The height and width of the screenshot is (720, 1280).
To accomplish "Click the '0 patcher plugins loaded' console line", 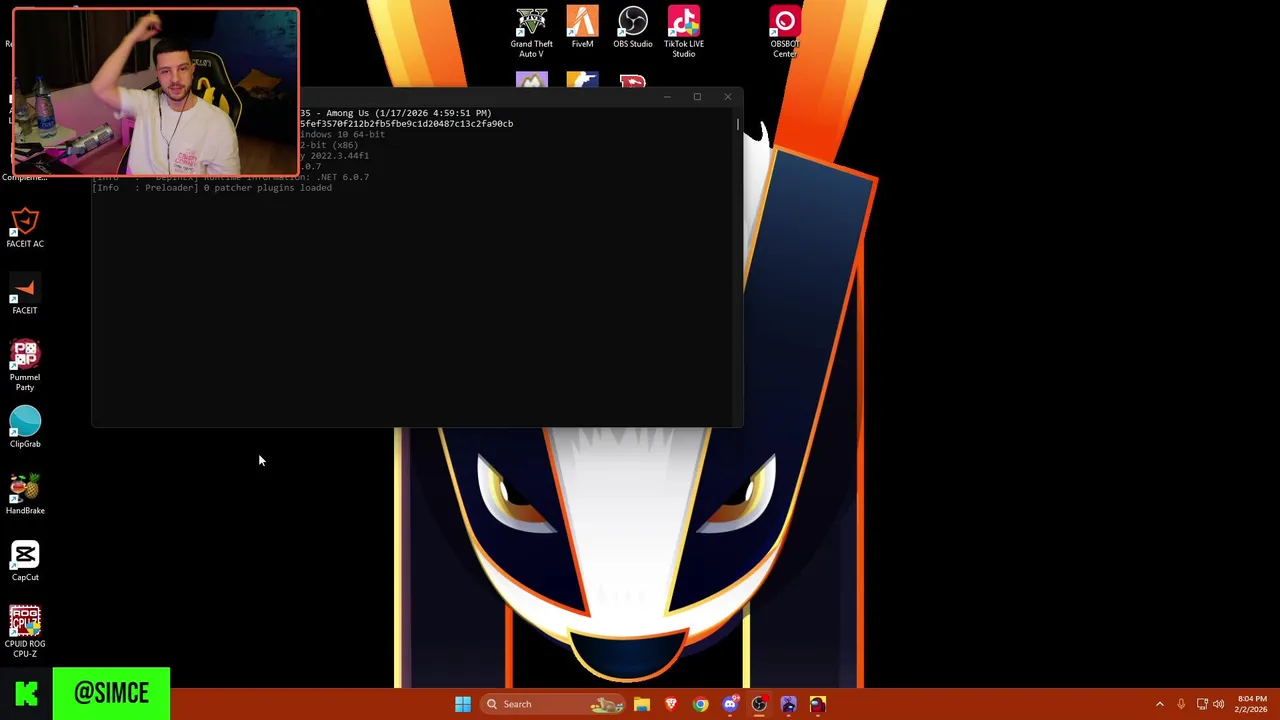I will [x=212, y=188].
